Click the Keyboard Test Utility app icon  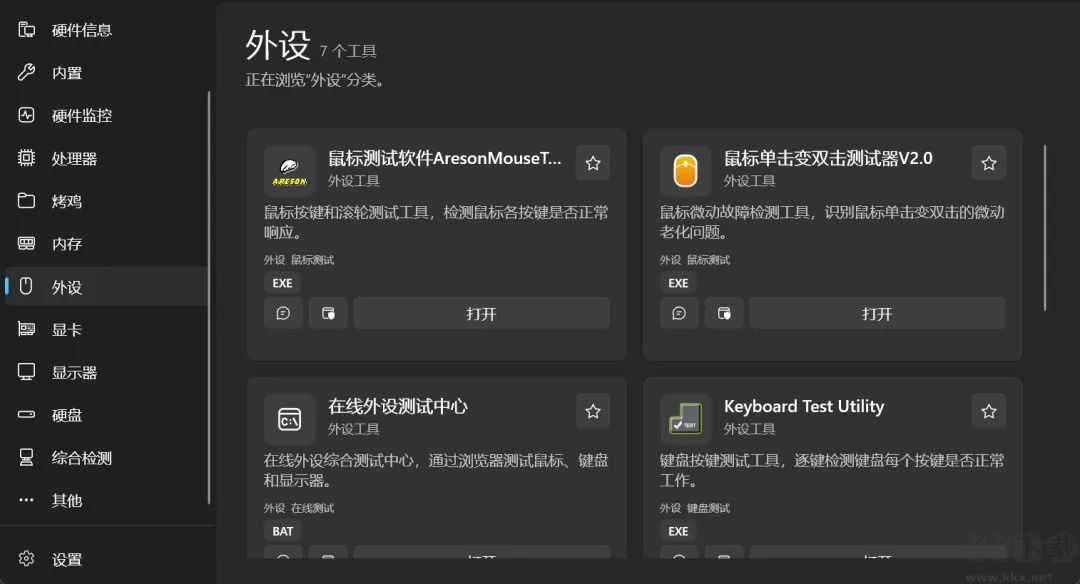[x=685, y=419]
